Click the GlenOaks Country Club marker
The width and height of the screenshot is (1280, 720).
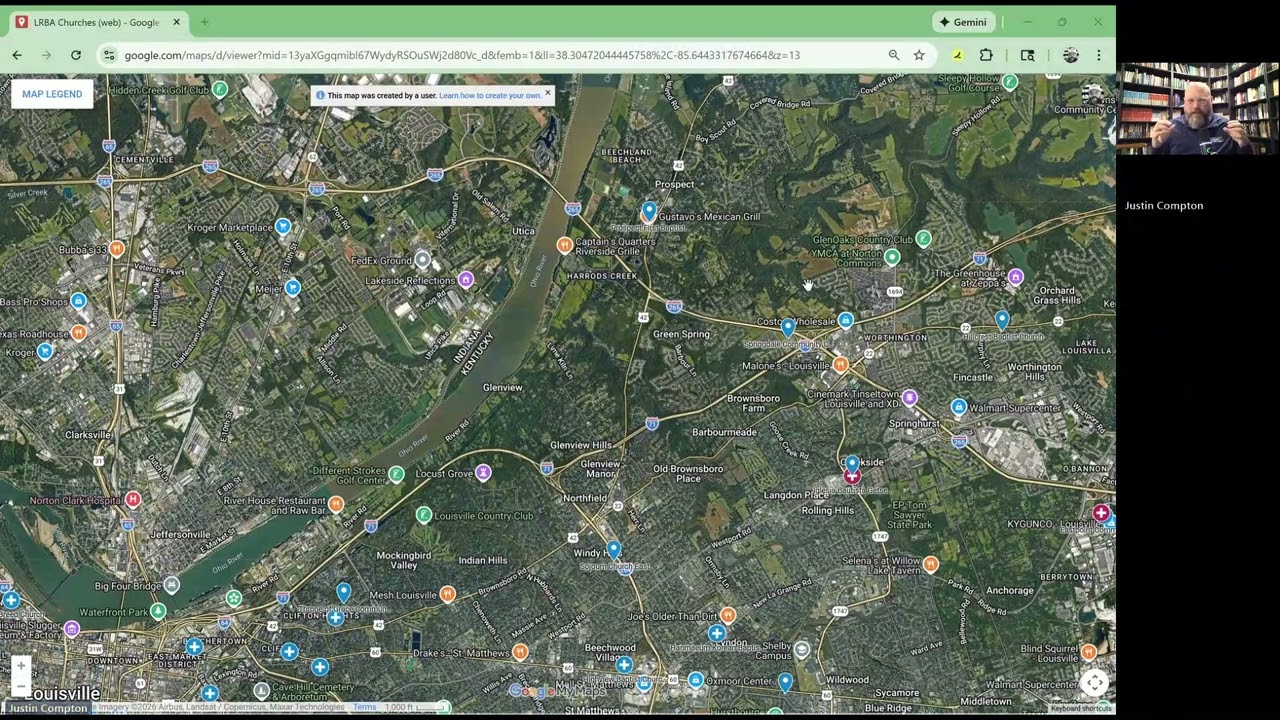pos(924,238)
